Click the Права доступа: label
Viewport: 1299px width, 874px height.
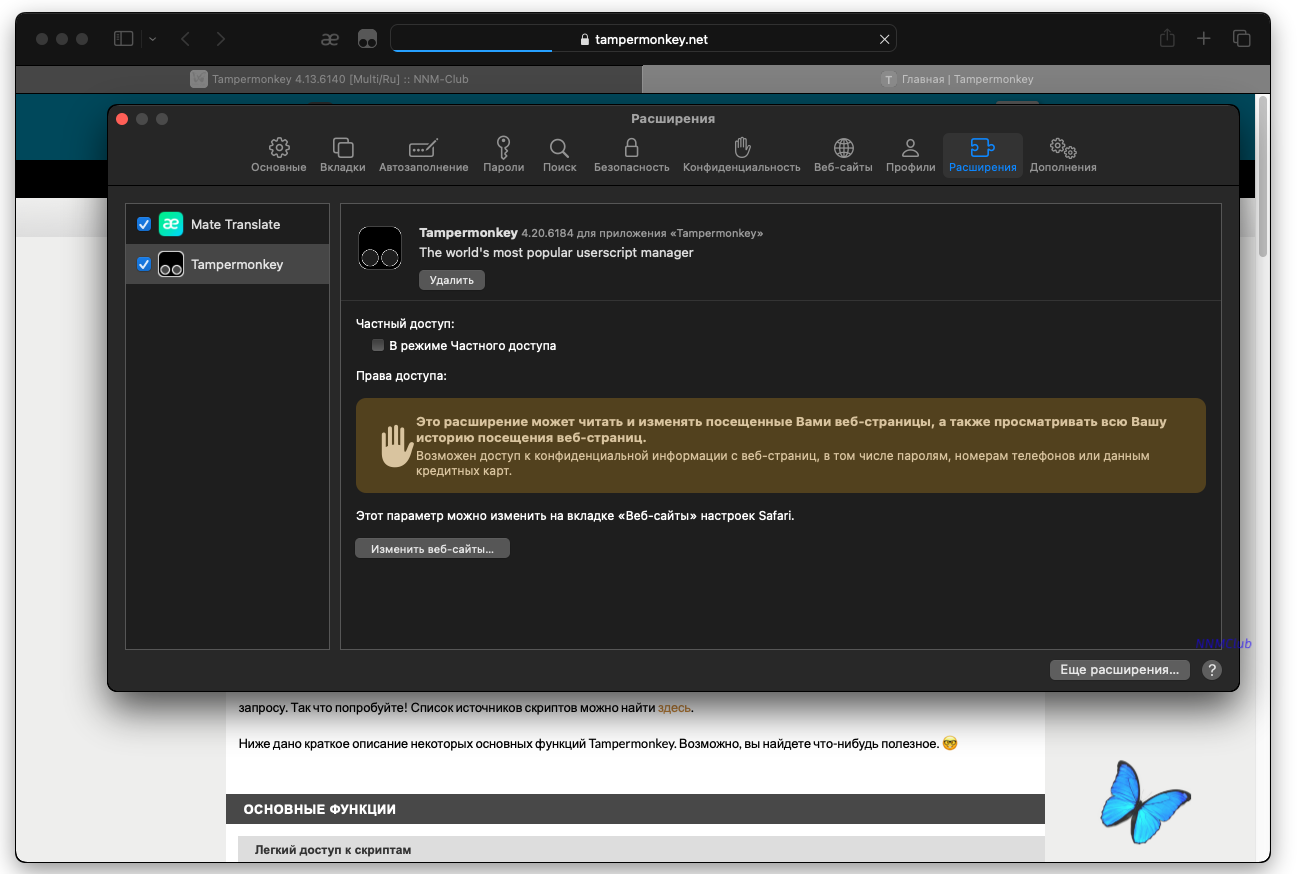tap(401, 376)
